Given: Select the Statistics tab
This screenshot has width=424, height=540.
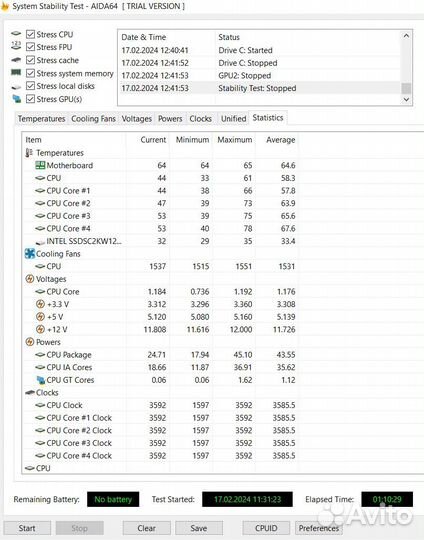Looking at the screenshot, I should [268, 118].
